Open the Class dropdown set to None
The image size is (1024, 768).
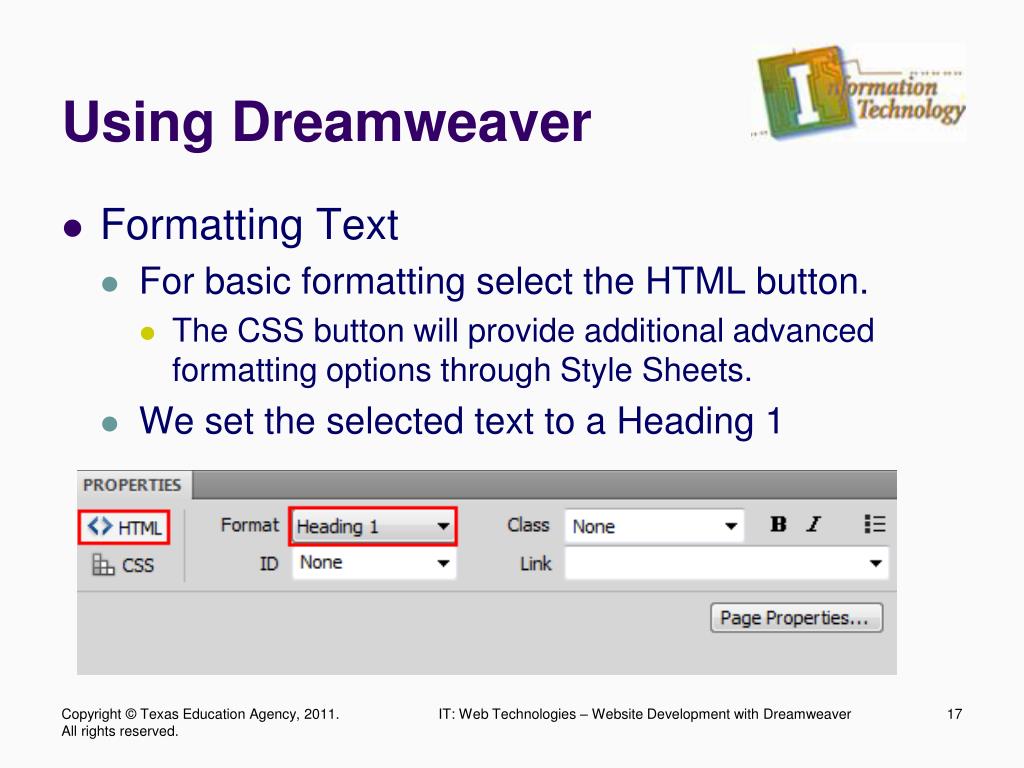pos(654,526)
